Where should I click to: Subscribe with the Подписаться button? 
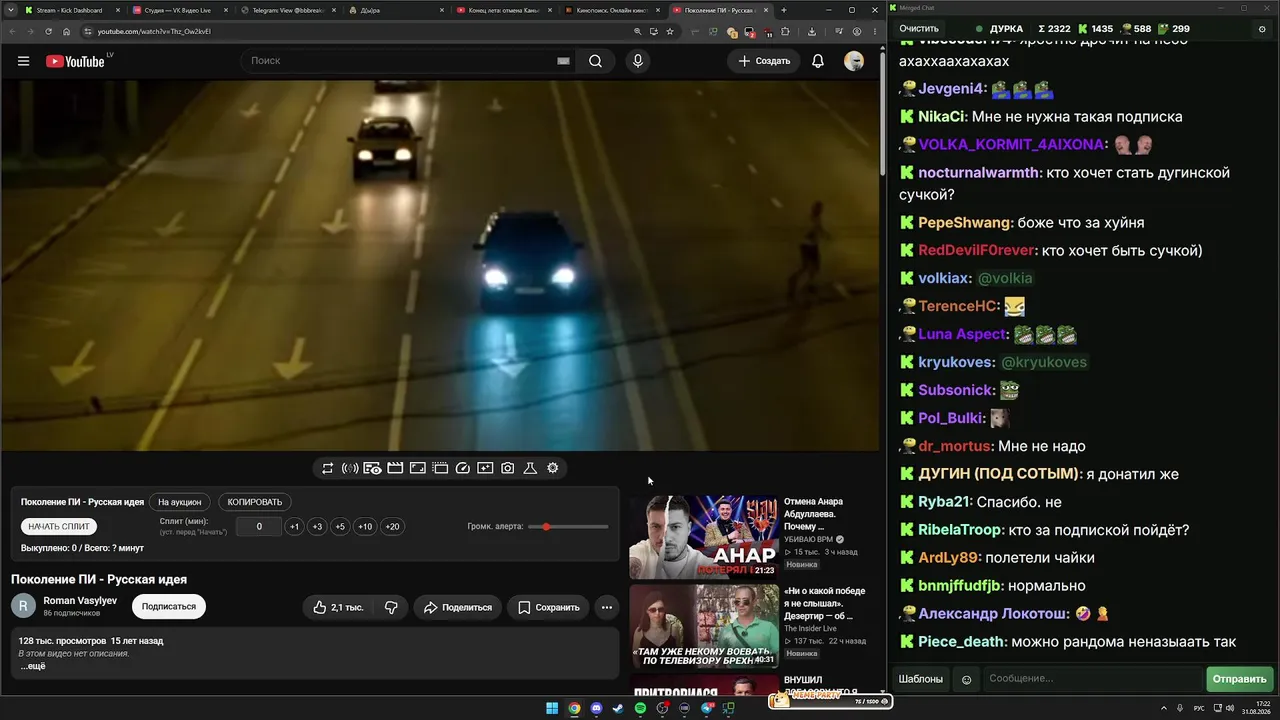168,606
